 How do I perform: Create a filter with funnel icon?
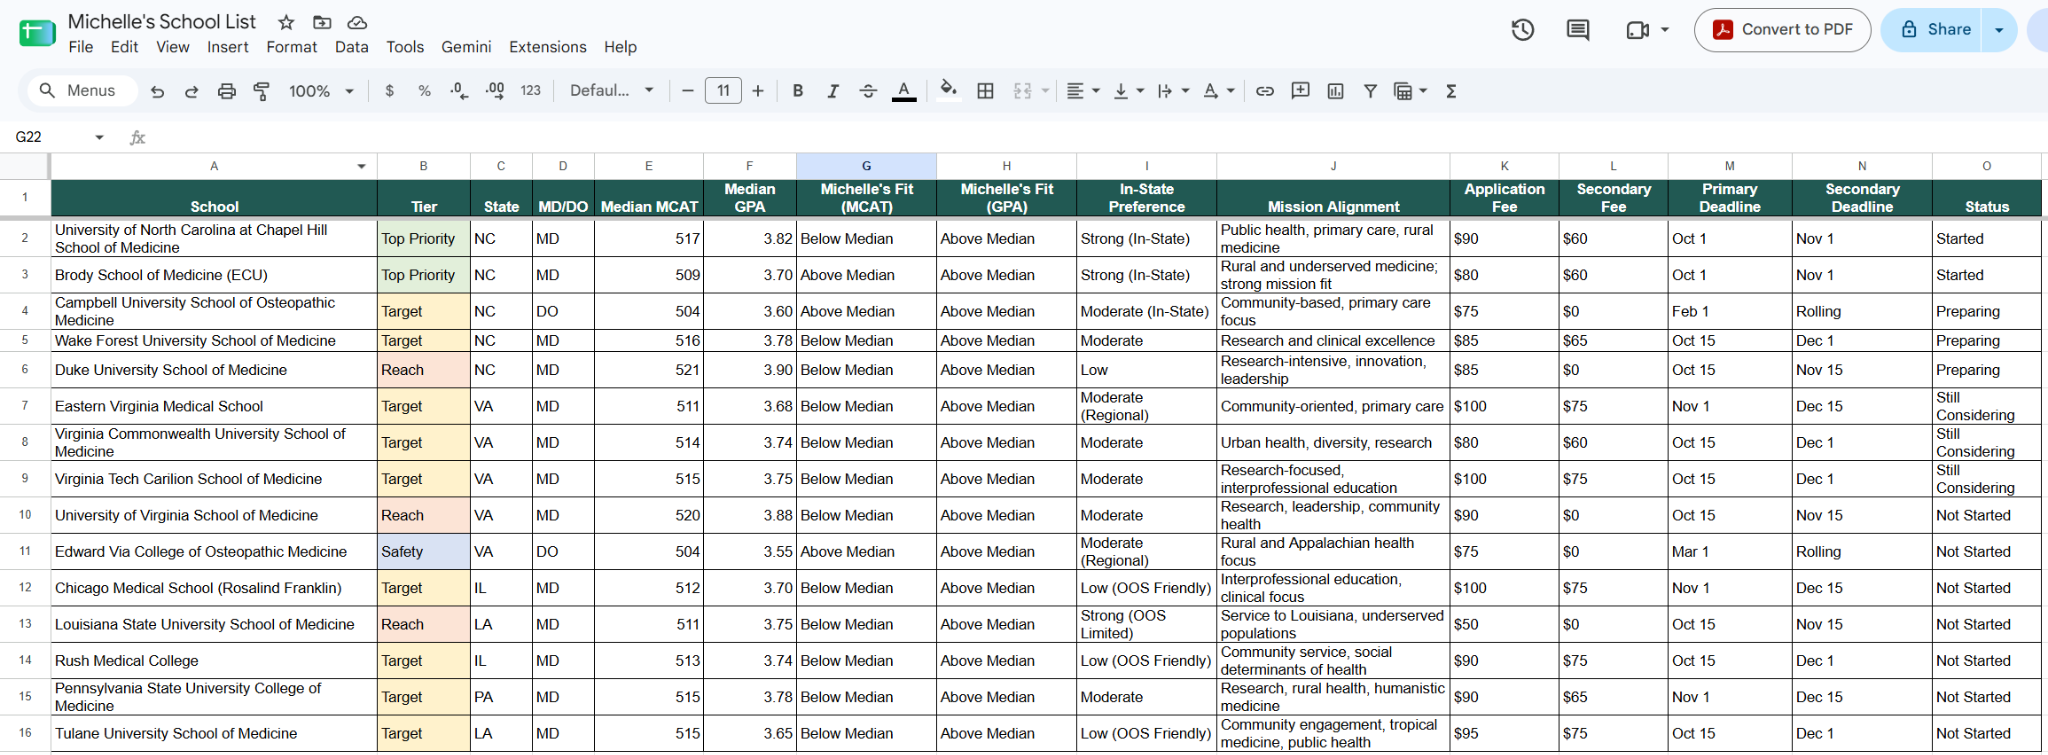1370,91
